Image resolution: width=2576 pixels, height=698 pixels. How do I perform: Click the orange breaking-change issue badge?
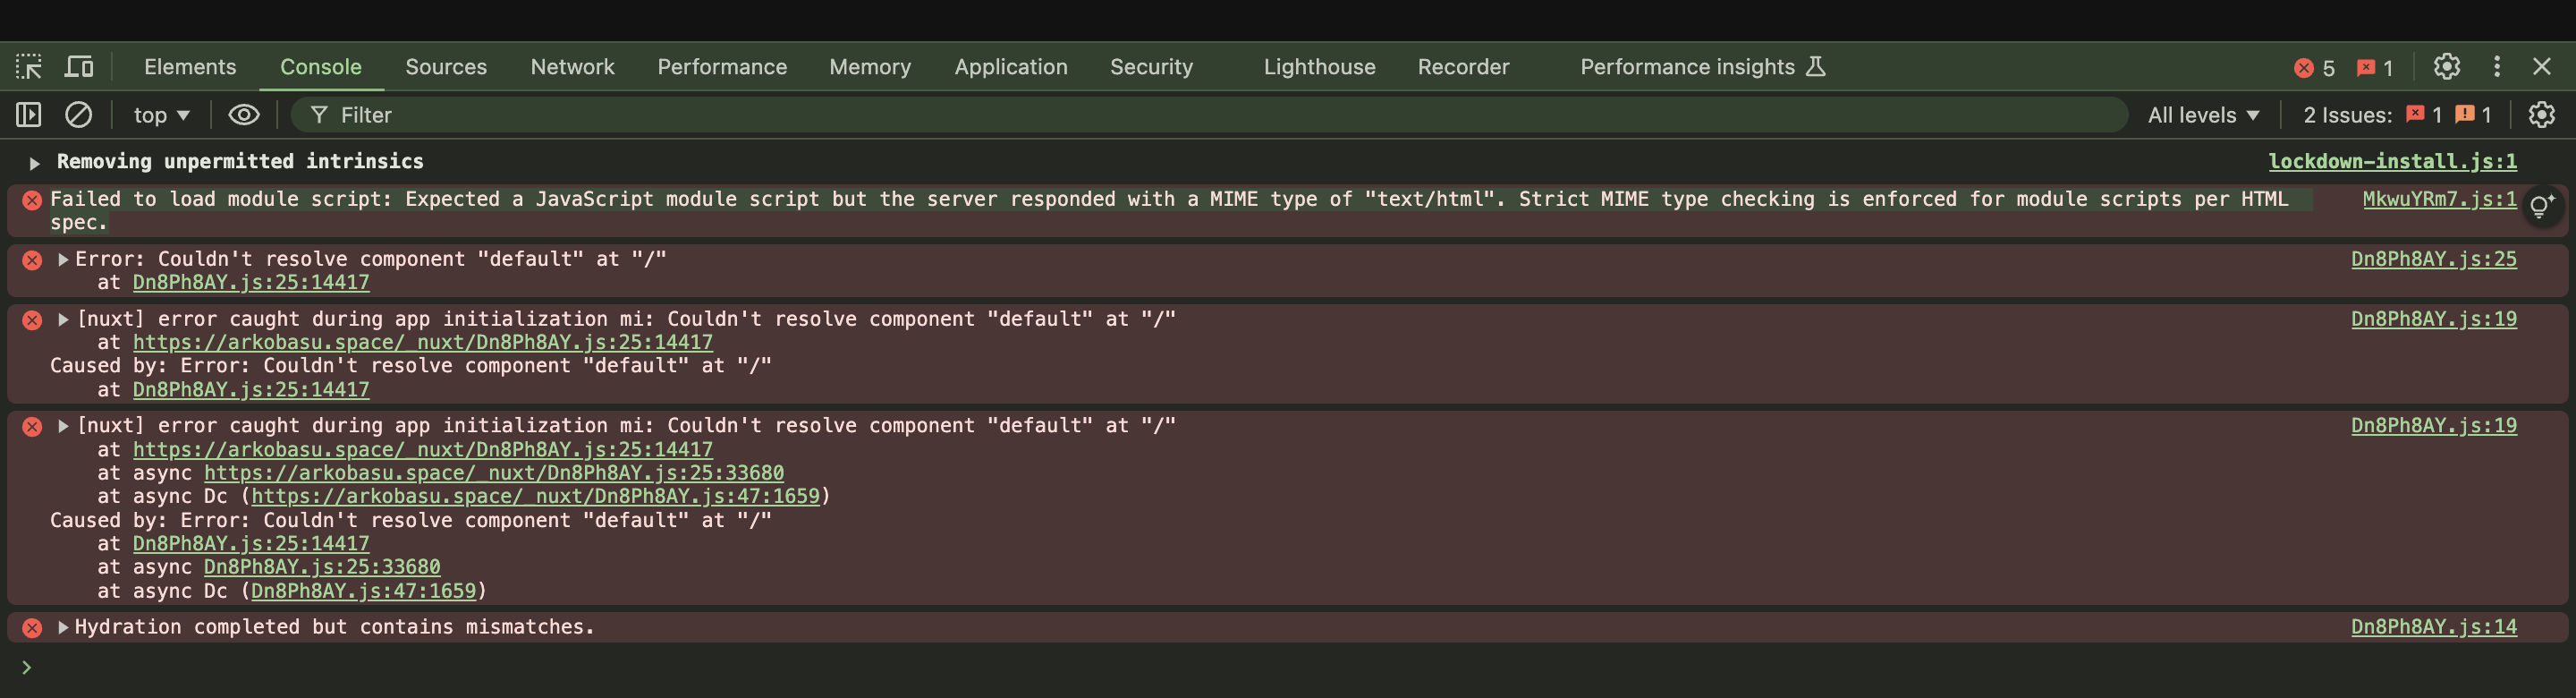(x=2473, y=115)
